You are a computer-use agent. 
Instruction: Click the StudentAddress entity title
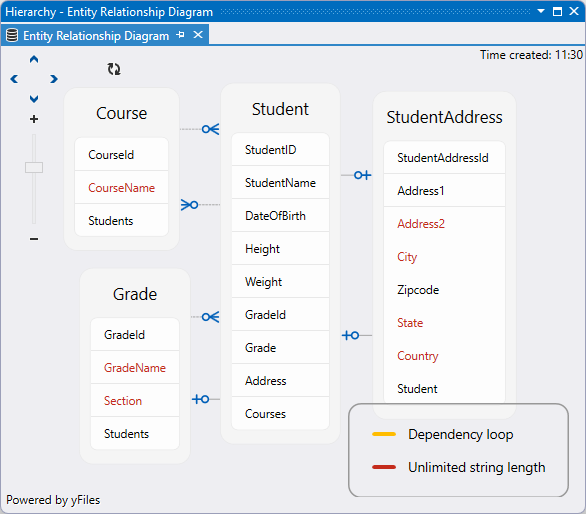(444, 117)
